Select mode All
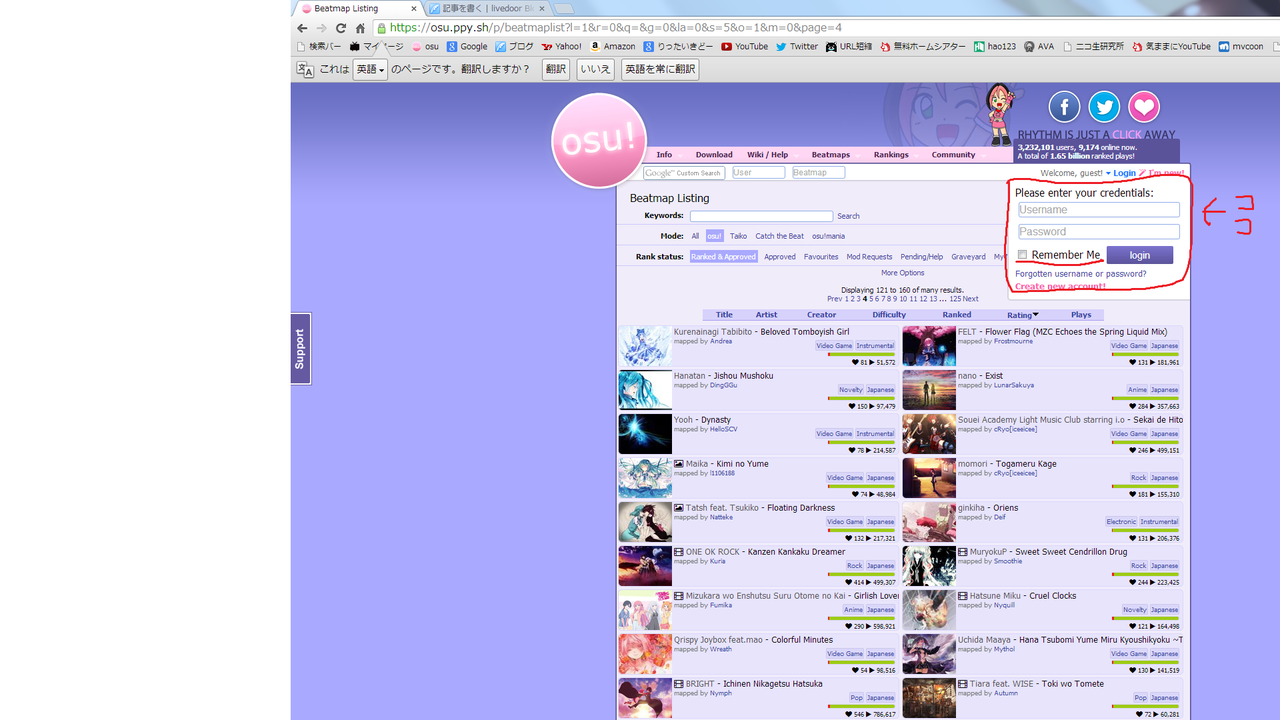1280x720 pixels. pos(695,236)
